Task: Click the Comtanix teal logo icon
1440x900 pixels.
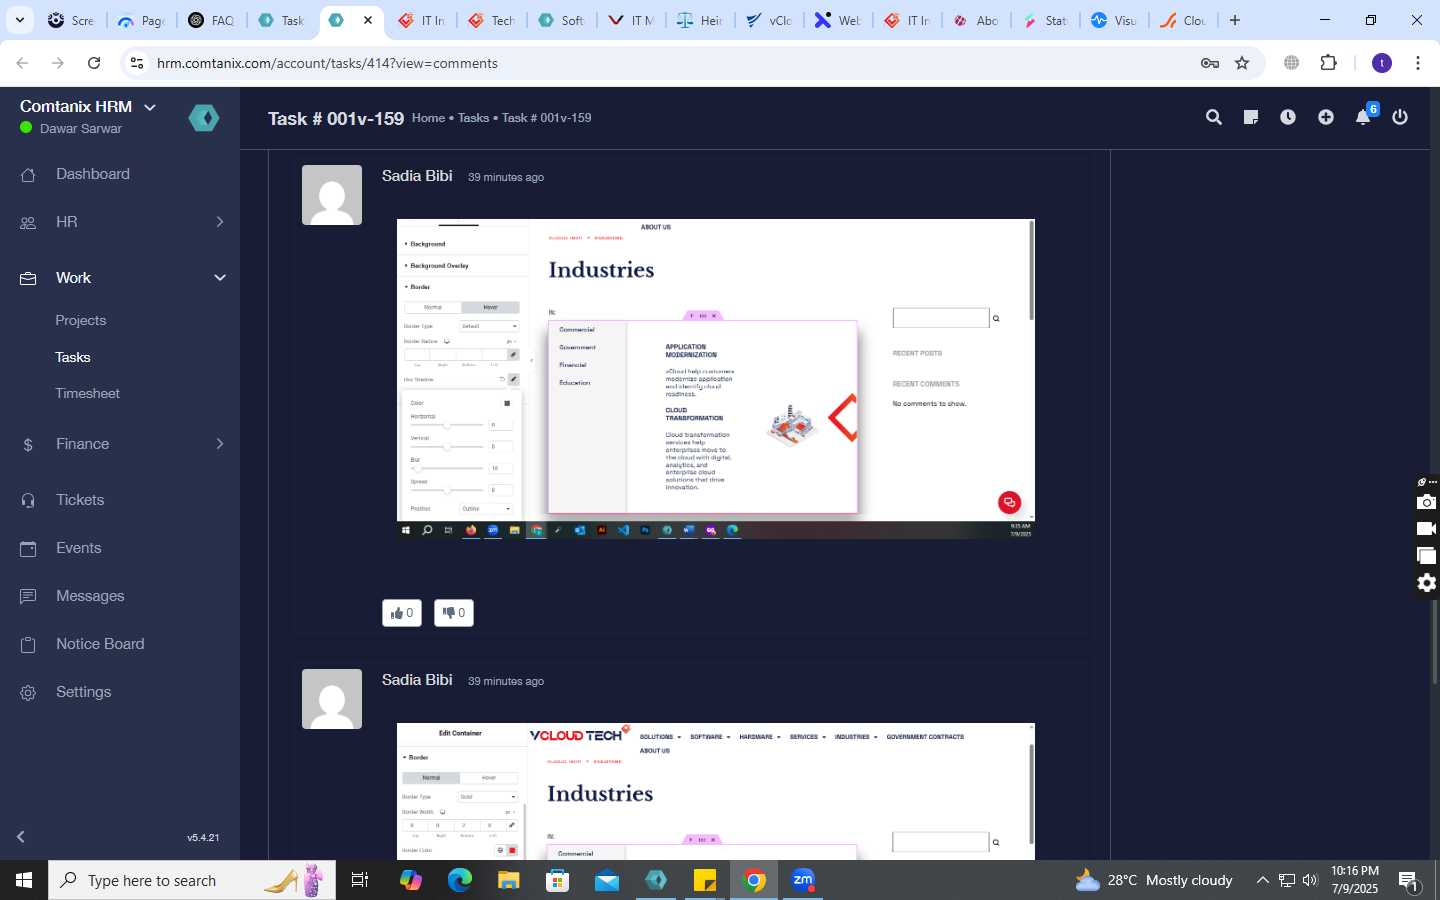Action: pyautogui.click(x=204, y=118)
